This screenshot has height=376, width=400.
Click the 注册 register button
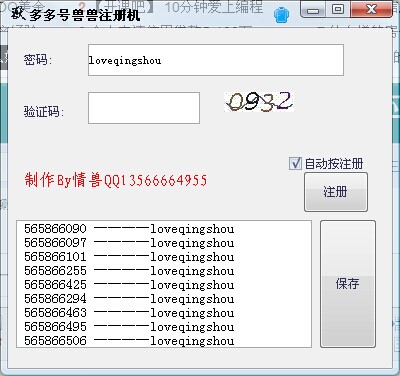336,192
